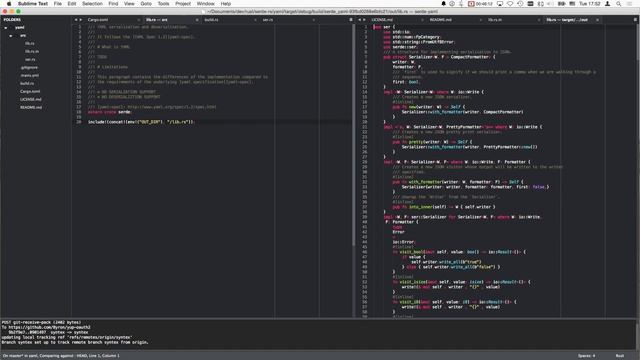Open the Tools menu

pyautogui.click(x=163, y=4)
